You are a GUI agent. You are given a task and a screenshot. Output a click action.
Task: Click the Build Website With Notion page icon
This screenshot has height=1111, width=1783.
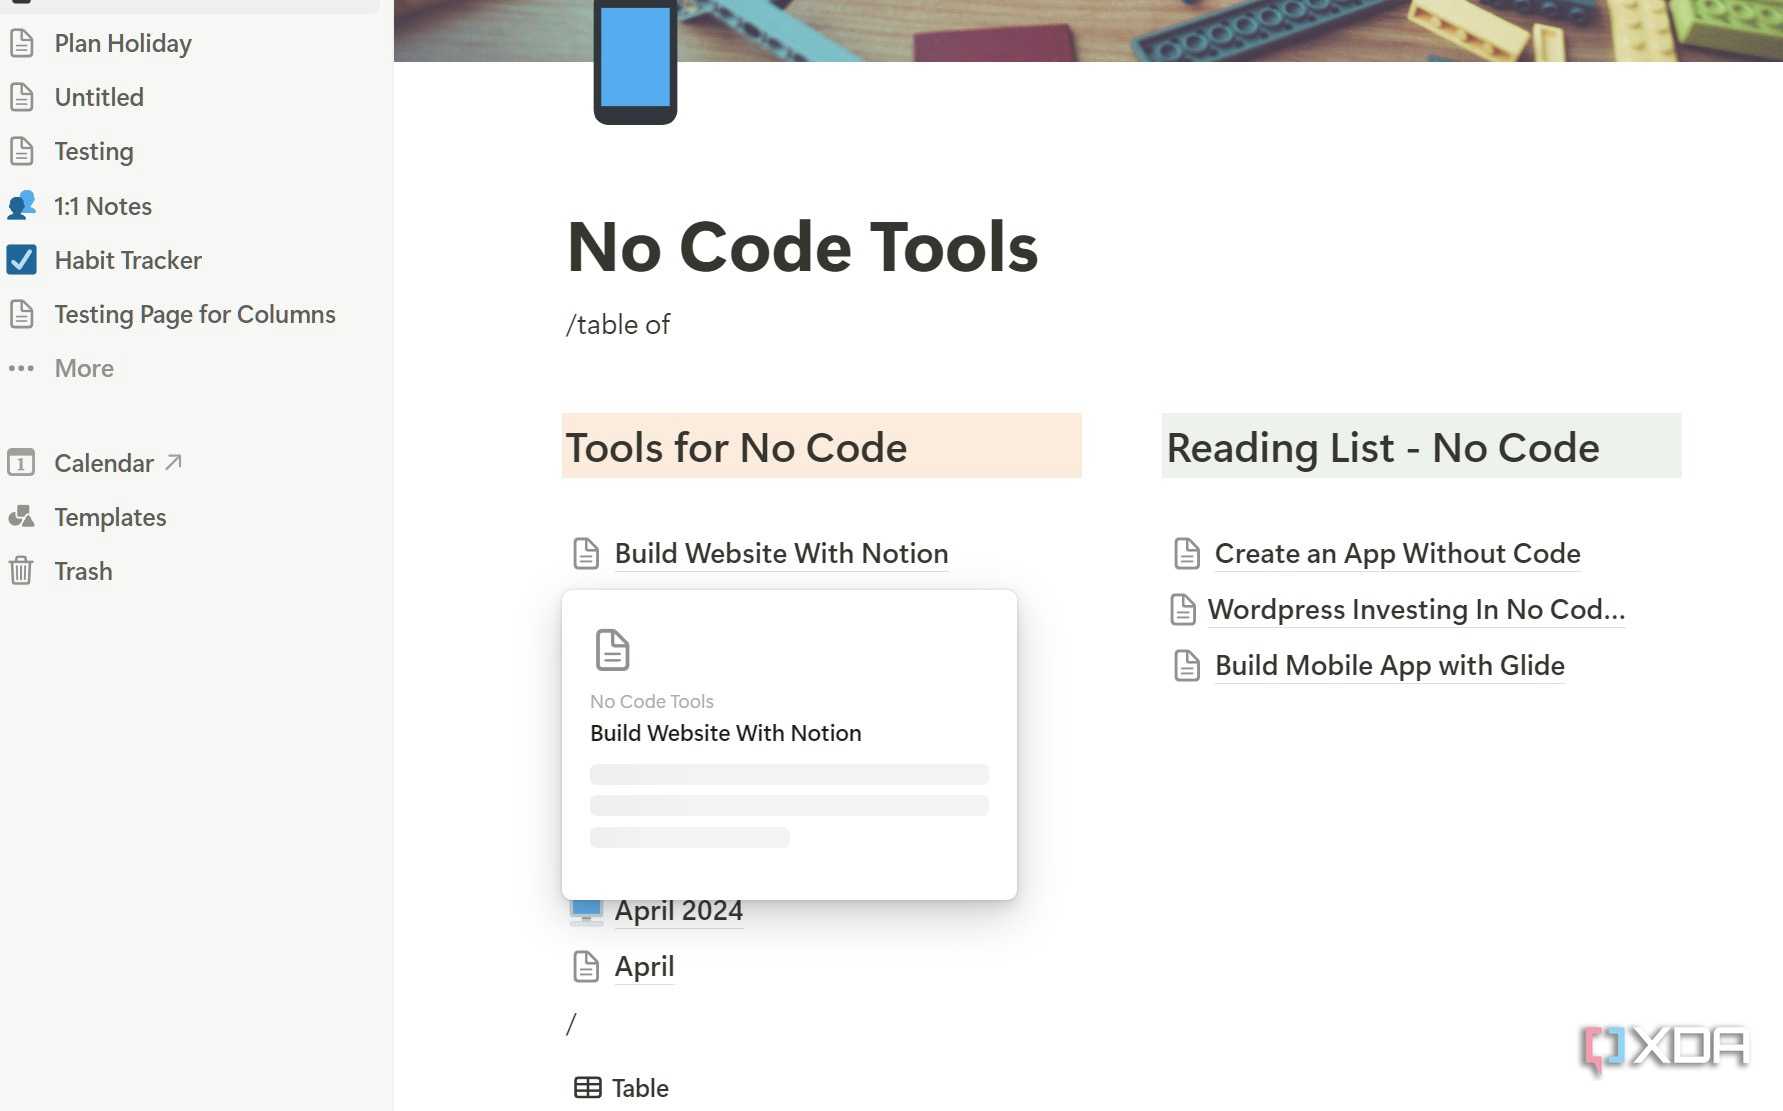click(x=586, y=553)
